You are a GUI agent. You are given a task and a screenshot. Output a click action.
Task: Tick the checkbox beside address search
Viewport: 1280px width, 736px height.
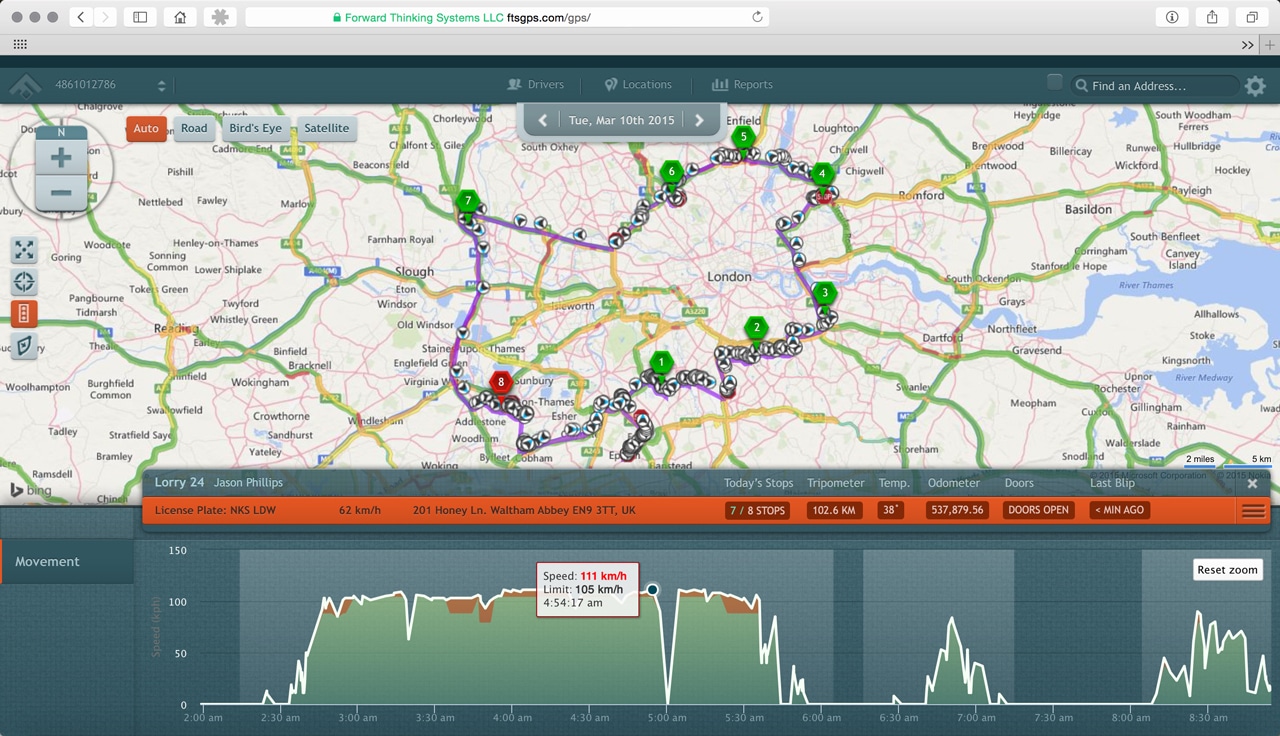(x=1054, y=83)
